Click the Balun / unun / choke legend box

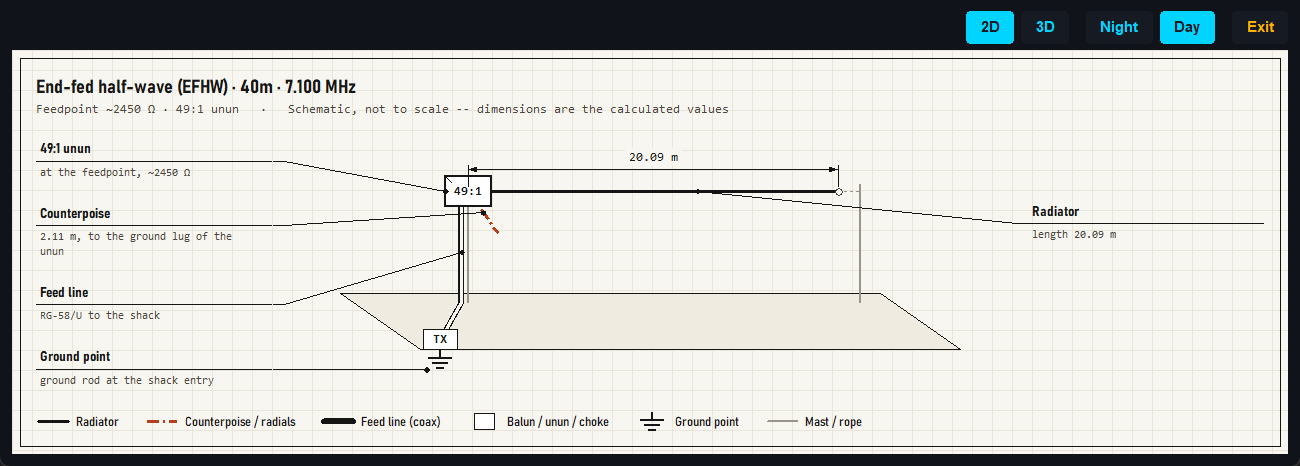484,422
